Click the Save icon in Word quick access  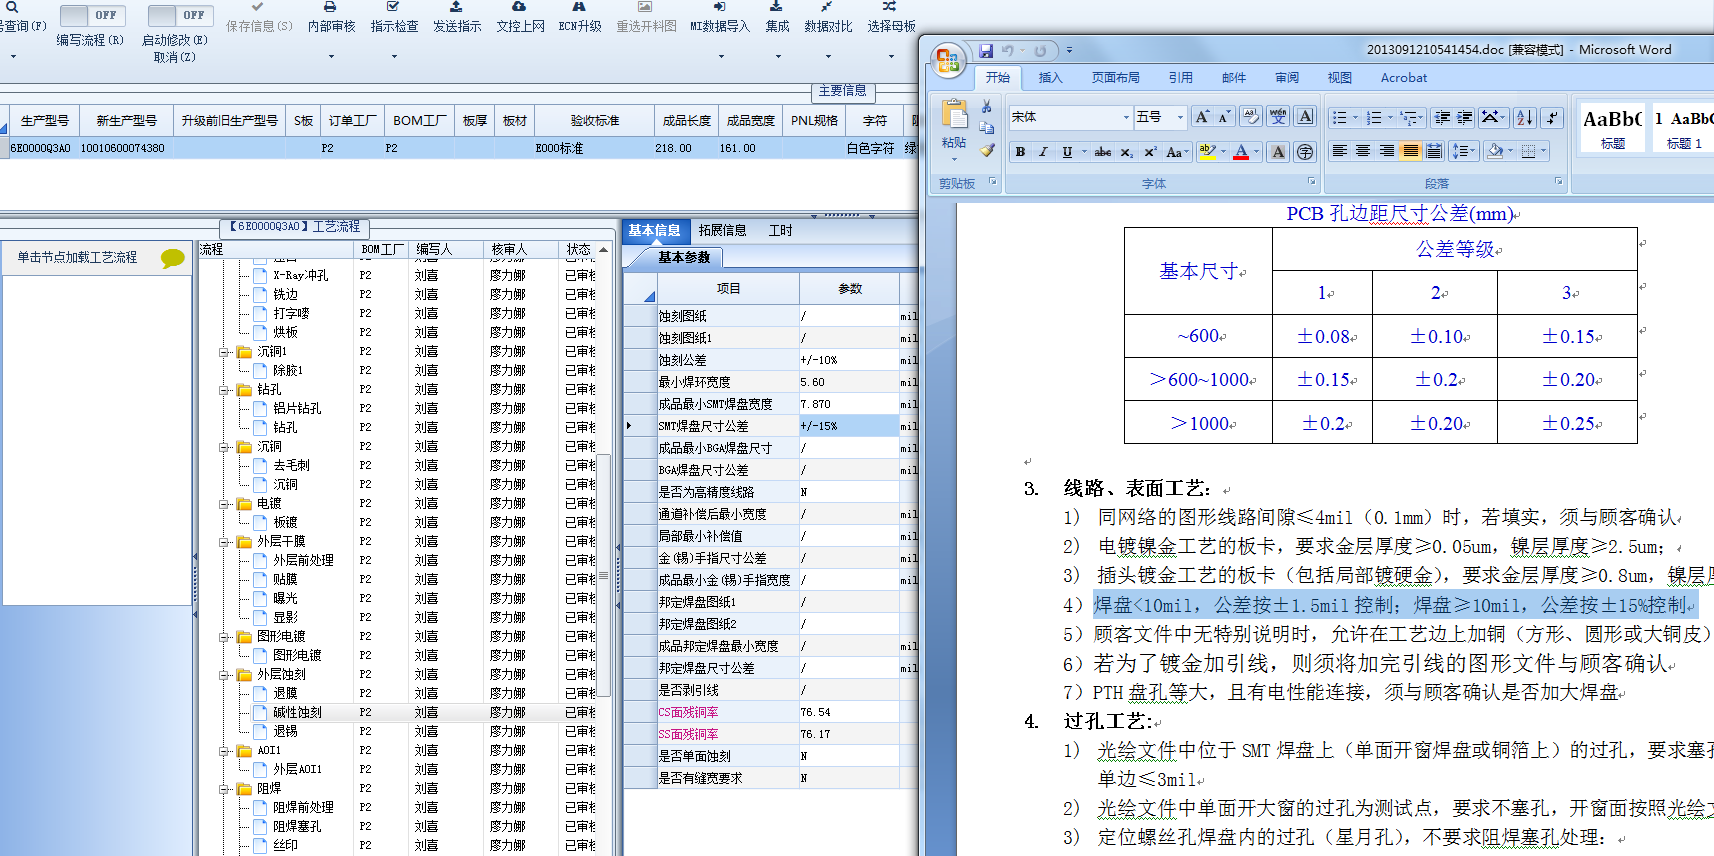pyautogui.click(x=986, y=50)
